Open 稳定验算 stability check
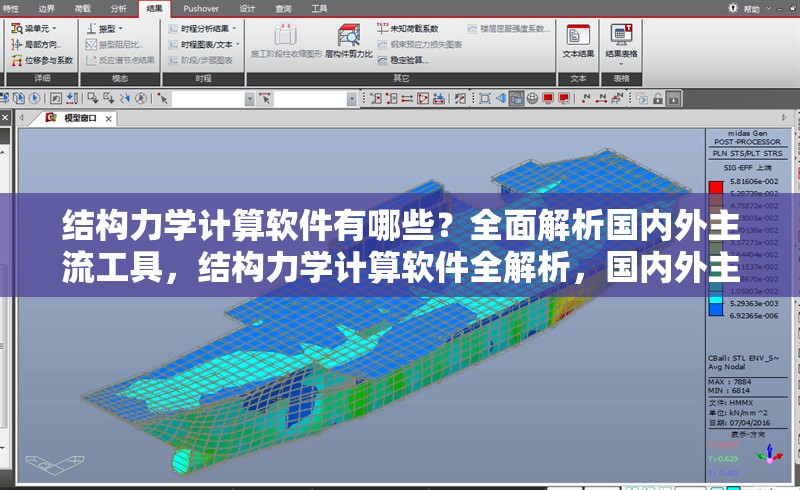Screen dimensions: 800x490 pyautogui.click(x=403, y=60)
